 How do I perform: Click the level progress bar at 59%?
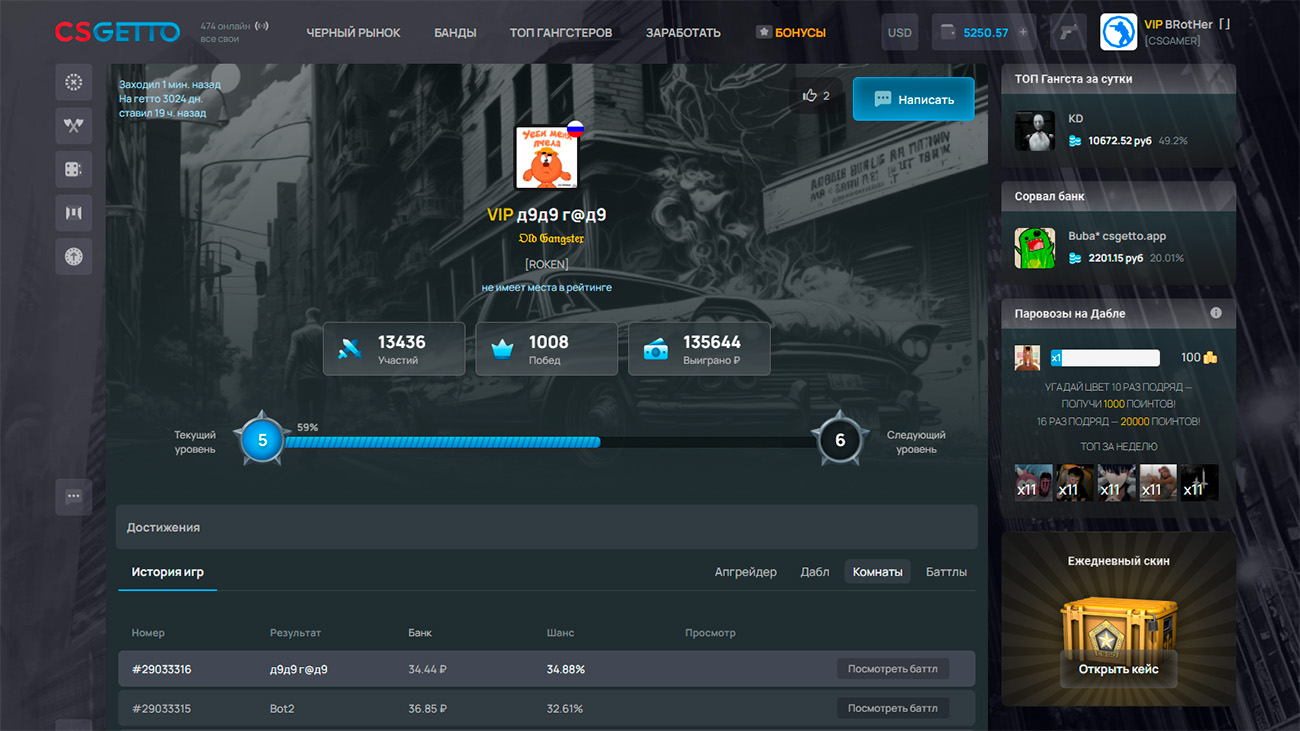pos(550,441)
